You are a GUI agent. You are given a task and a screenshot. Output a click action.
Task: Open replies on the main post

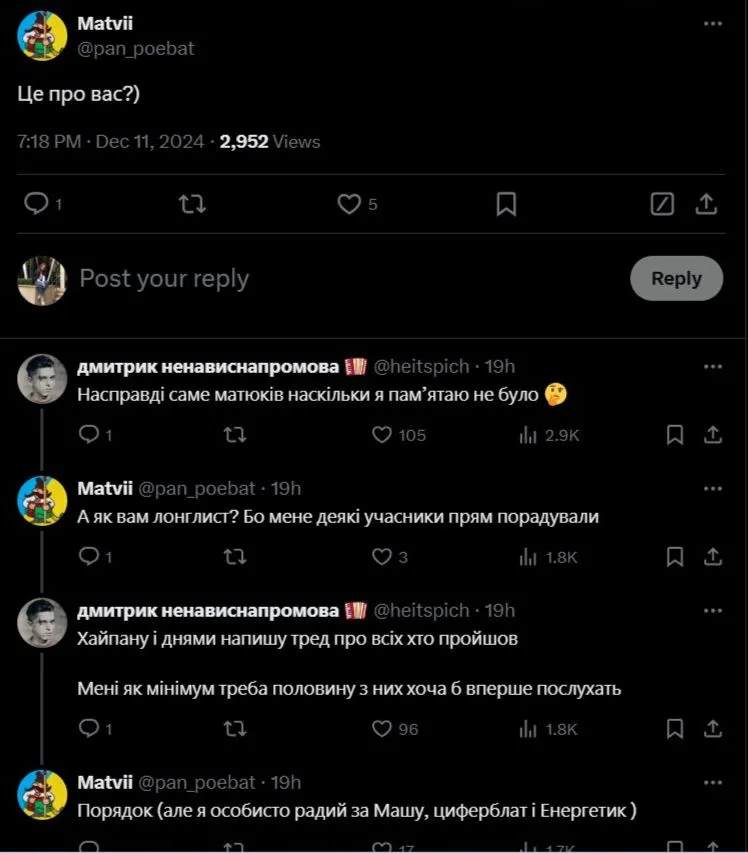coord(37,204)
